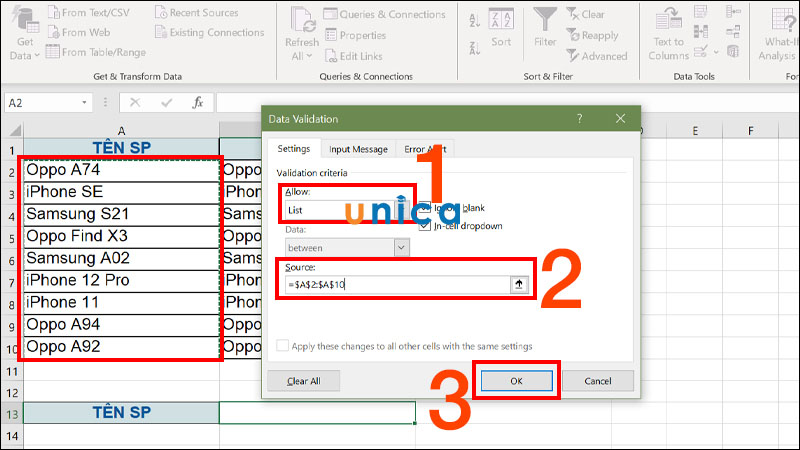Open Edit Links
800x450 pixels.
point(354,56)
